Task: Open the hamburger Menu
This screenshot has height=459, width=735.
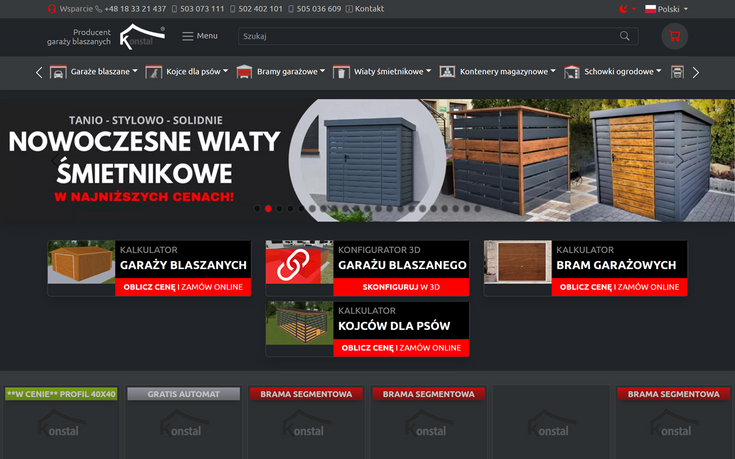Action: pyautogui.click(x=199, y=36)
